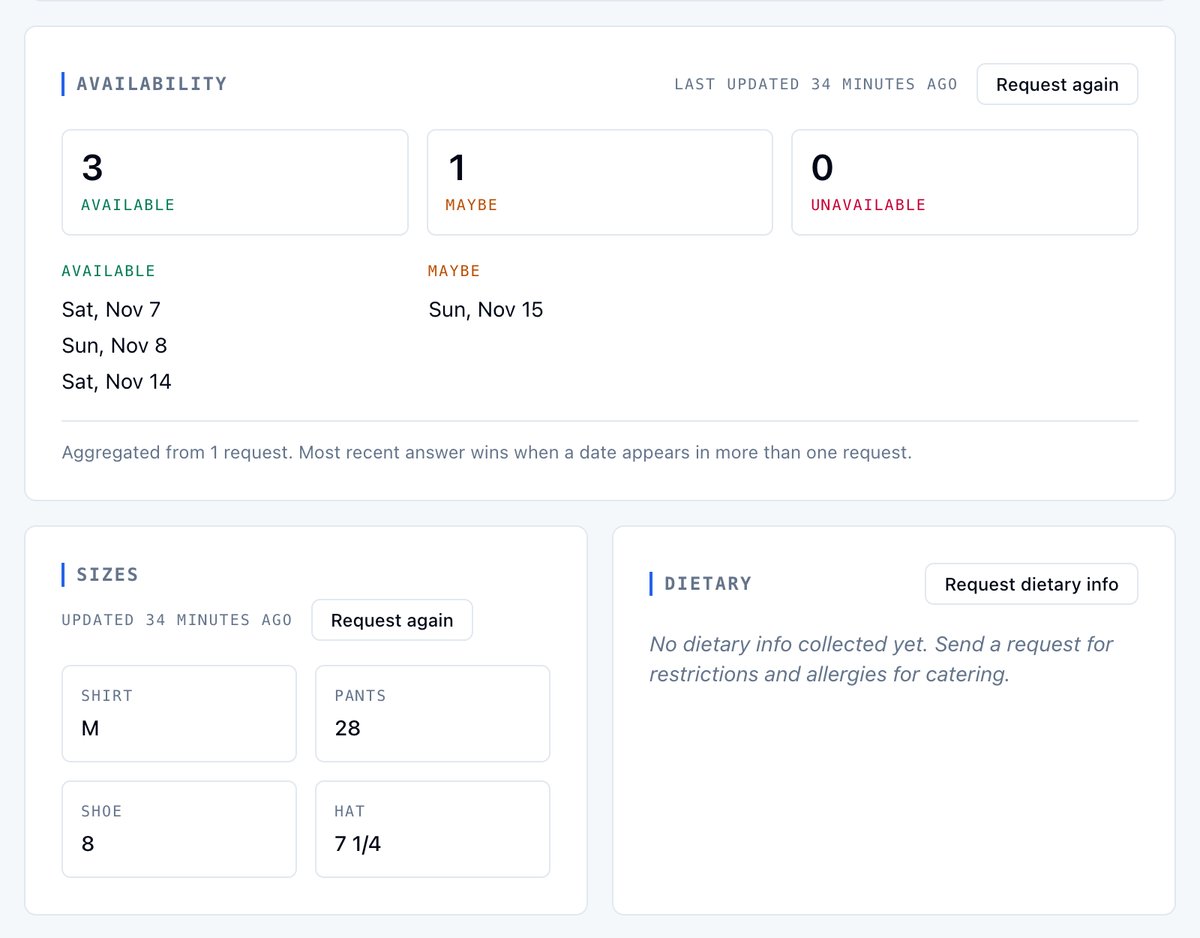Select the 0 Unavailable summary card

965,182
